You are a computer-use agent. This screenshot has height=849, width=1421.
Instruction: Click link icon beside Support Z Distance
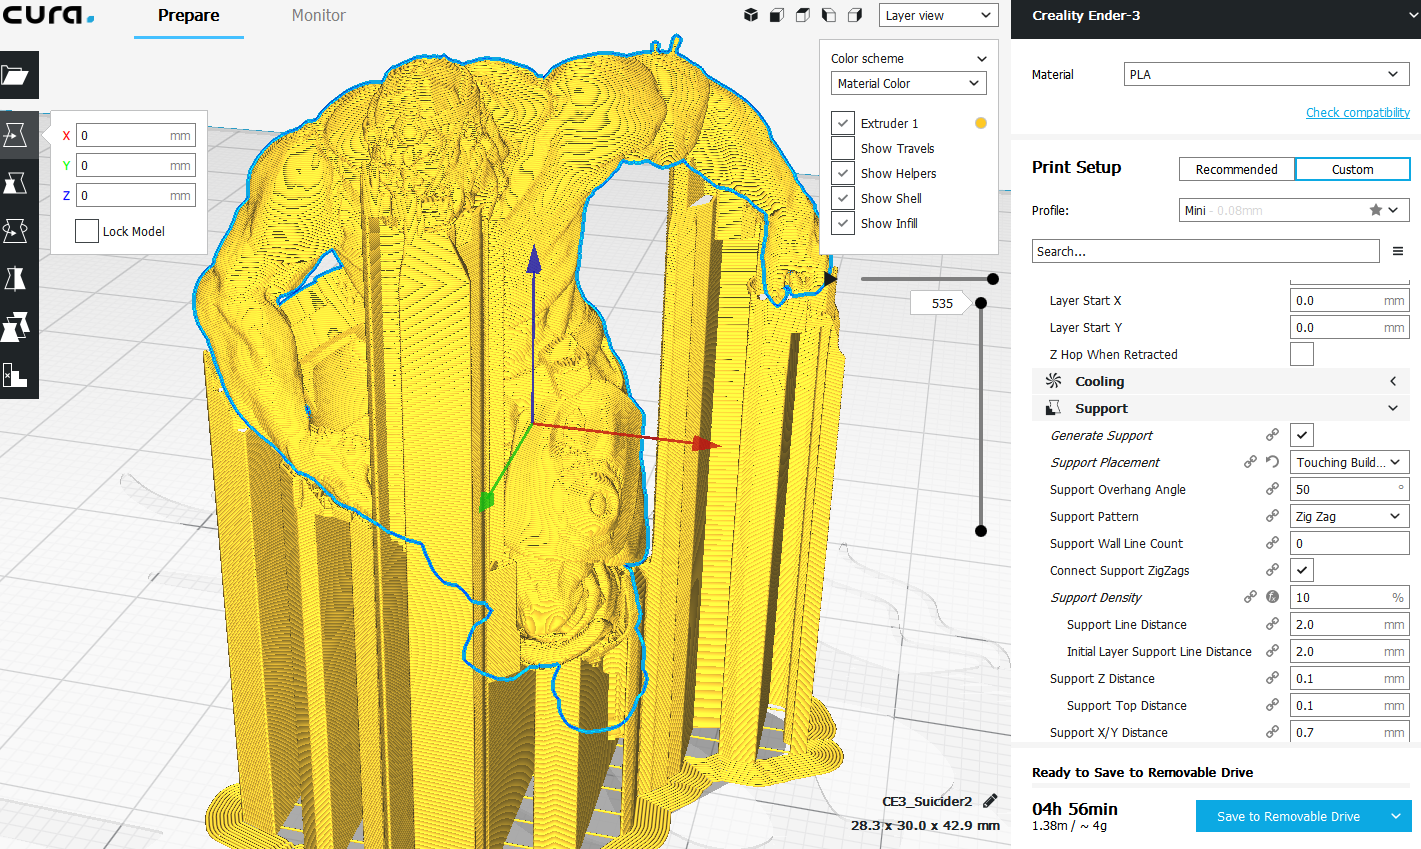(x=1272, y=678)
